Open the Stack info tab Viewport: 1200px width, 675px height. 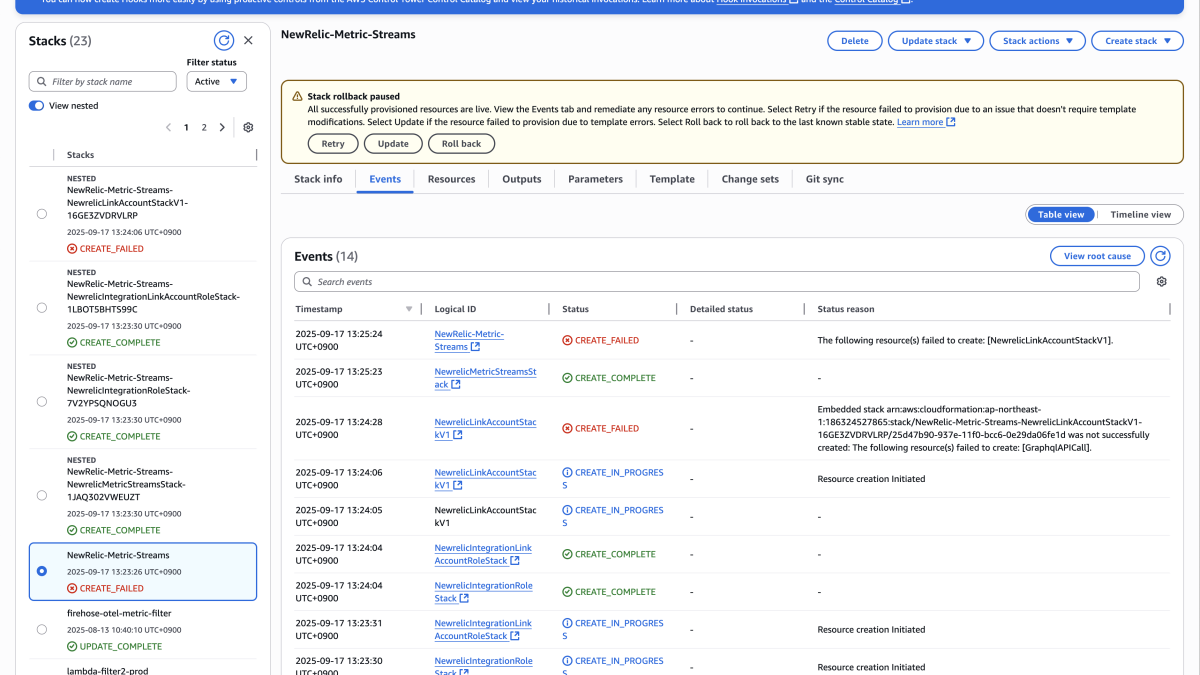pyautogui.click(x=318, y=179)
